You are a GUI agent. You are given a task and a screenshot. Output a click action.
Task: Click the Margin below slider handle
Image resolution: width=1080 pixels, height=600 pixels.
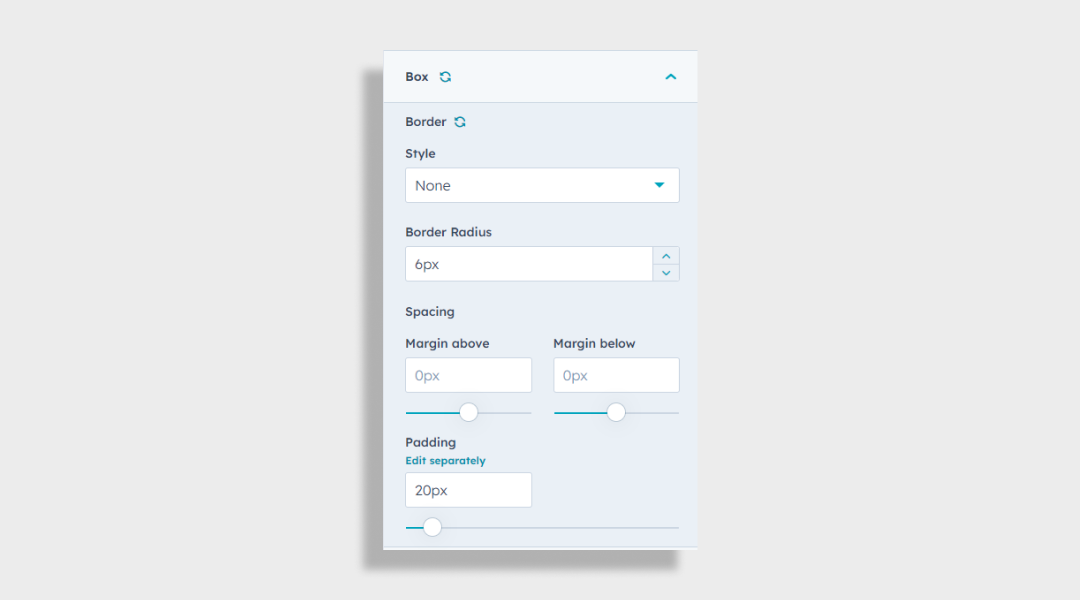coord(616,412)
